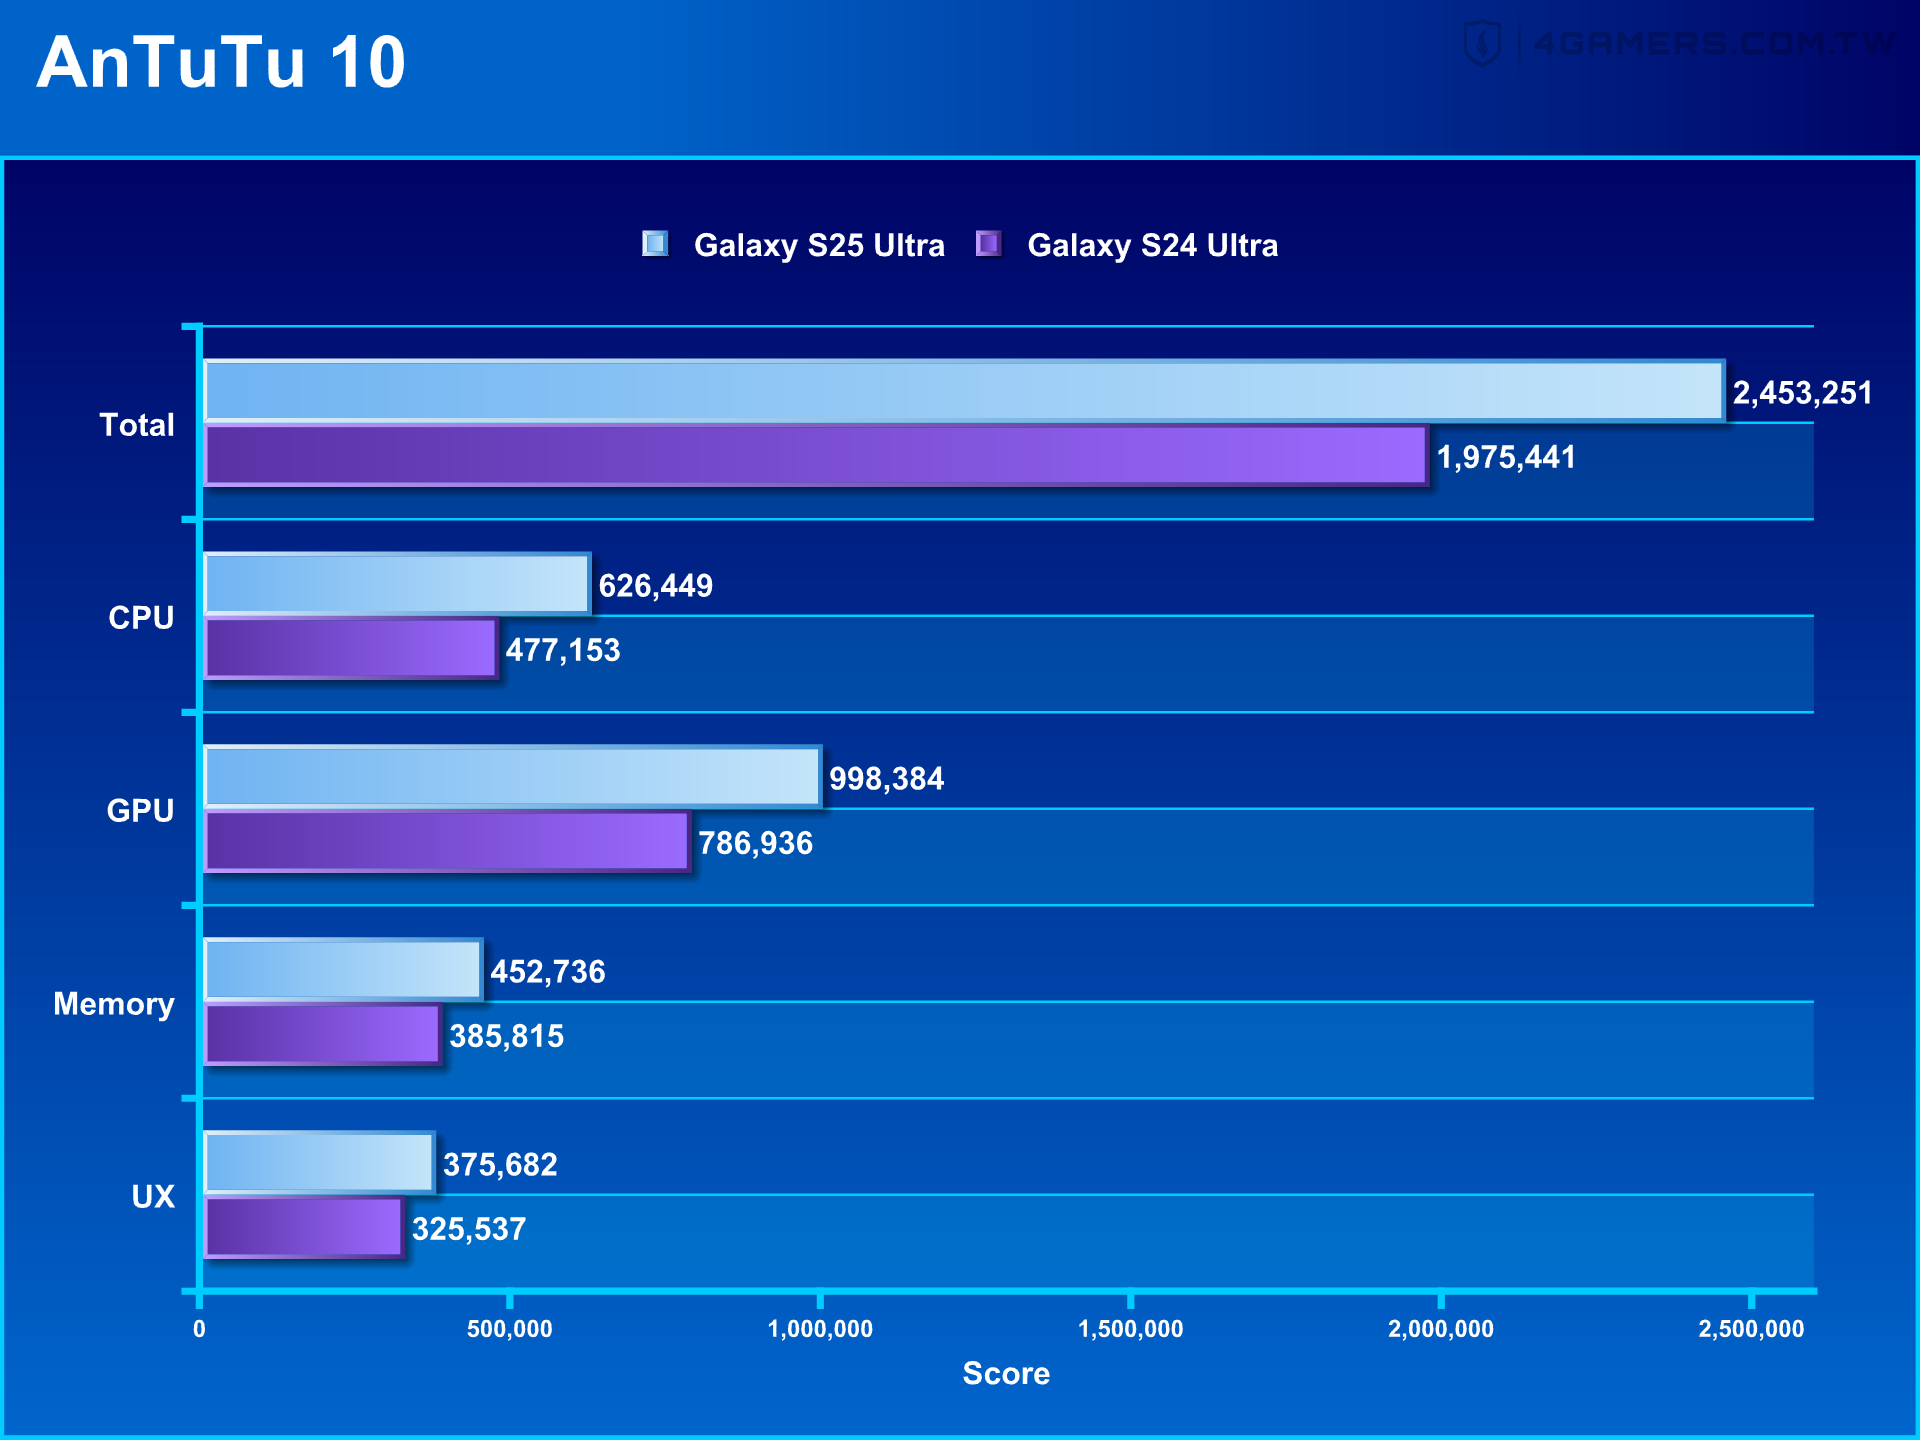Click the 2,500,000 axis tick label
Screen dimensions: 1920x1440
click(1751, 1329)
